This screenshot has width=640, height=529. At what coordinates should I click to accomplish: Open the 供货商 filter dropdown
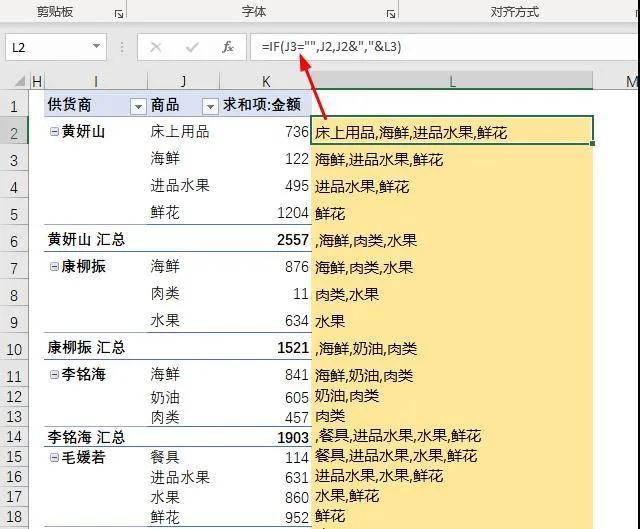click(x=138, y=107)
